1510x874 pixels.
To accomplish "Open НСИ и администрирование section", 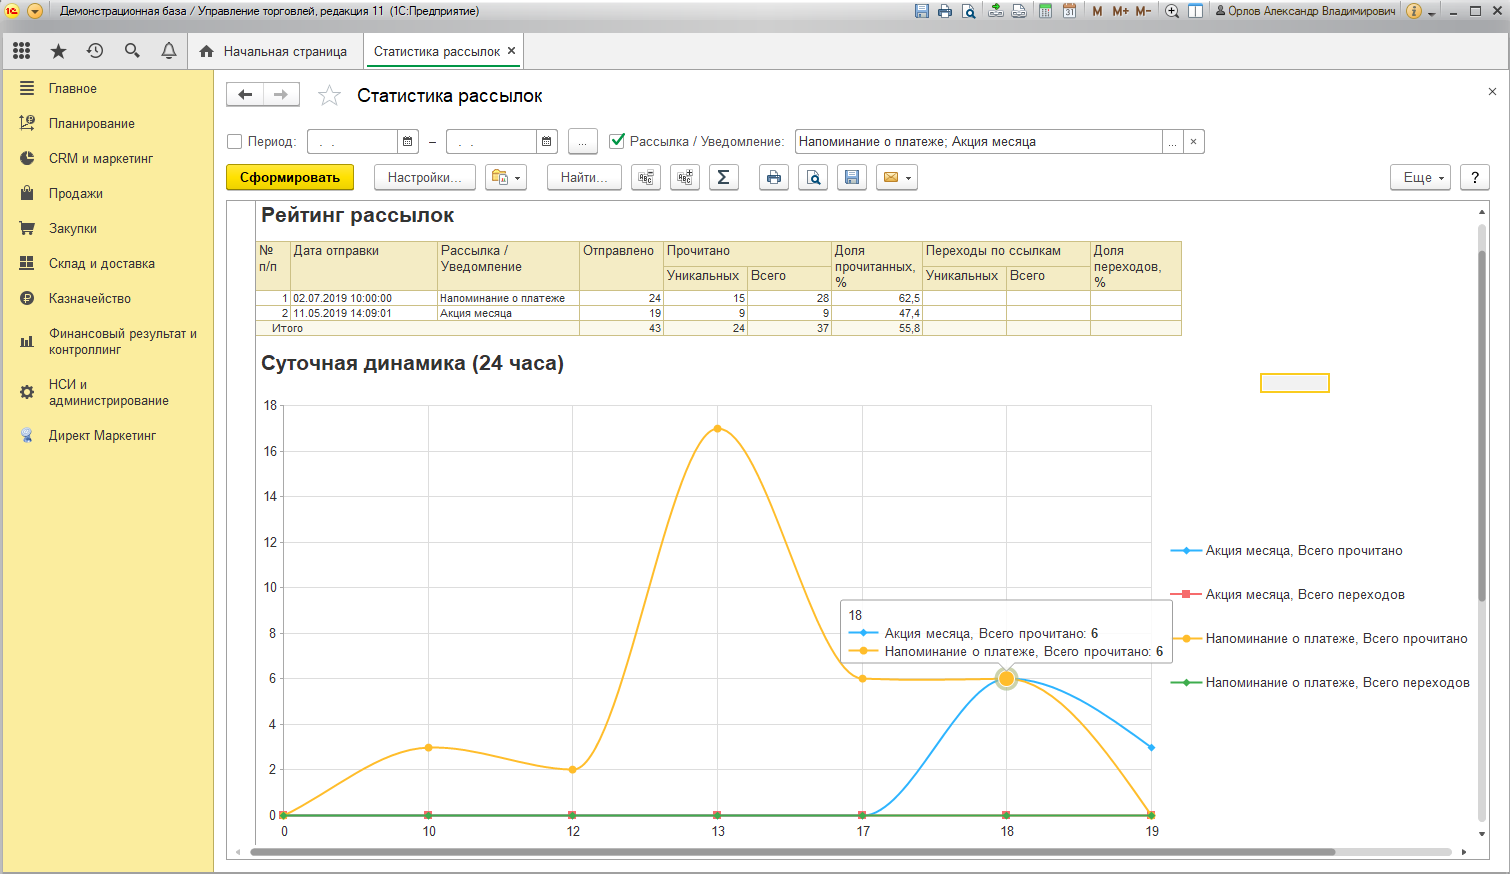I will (108, 393).
